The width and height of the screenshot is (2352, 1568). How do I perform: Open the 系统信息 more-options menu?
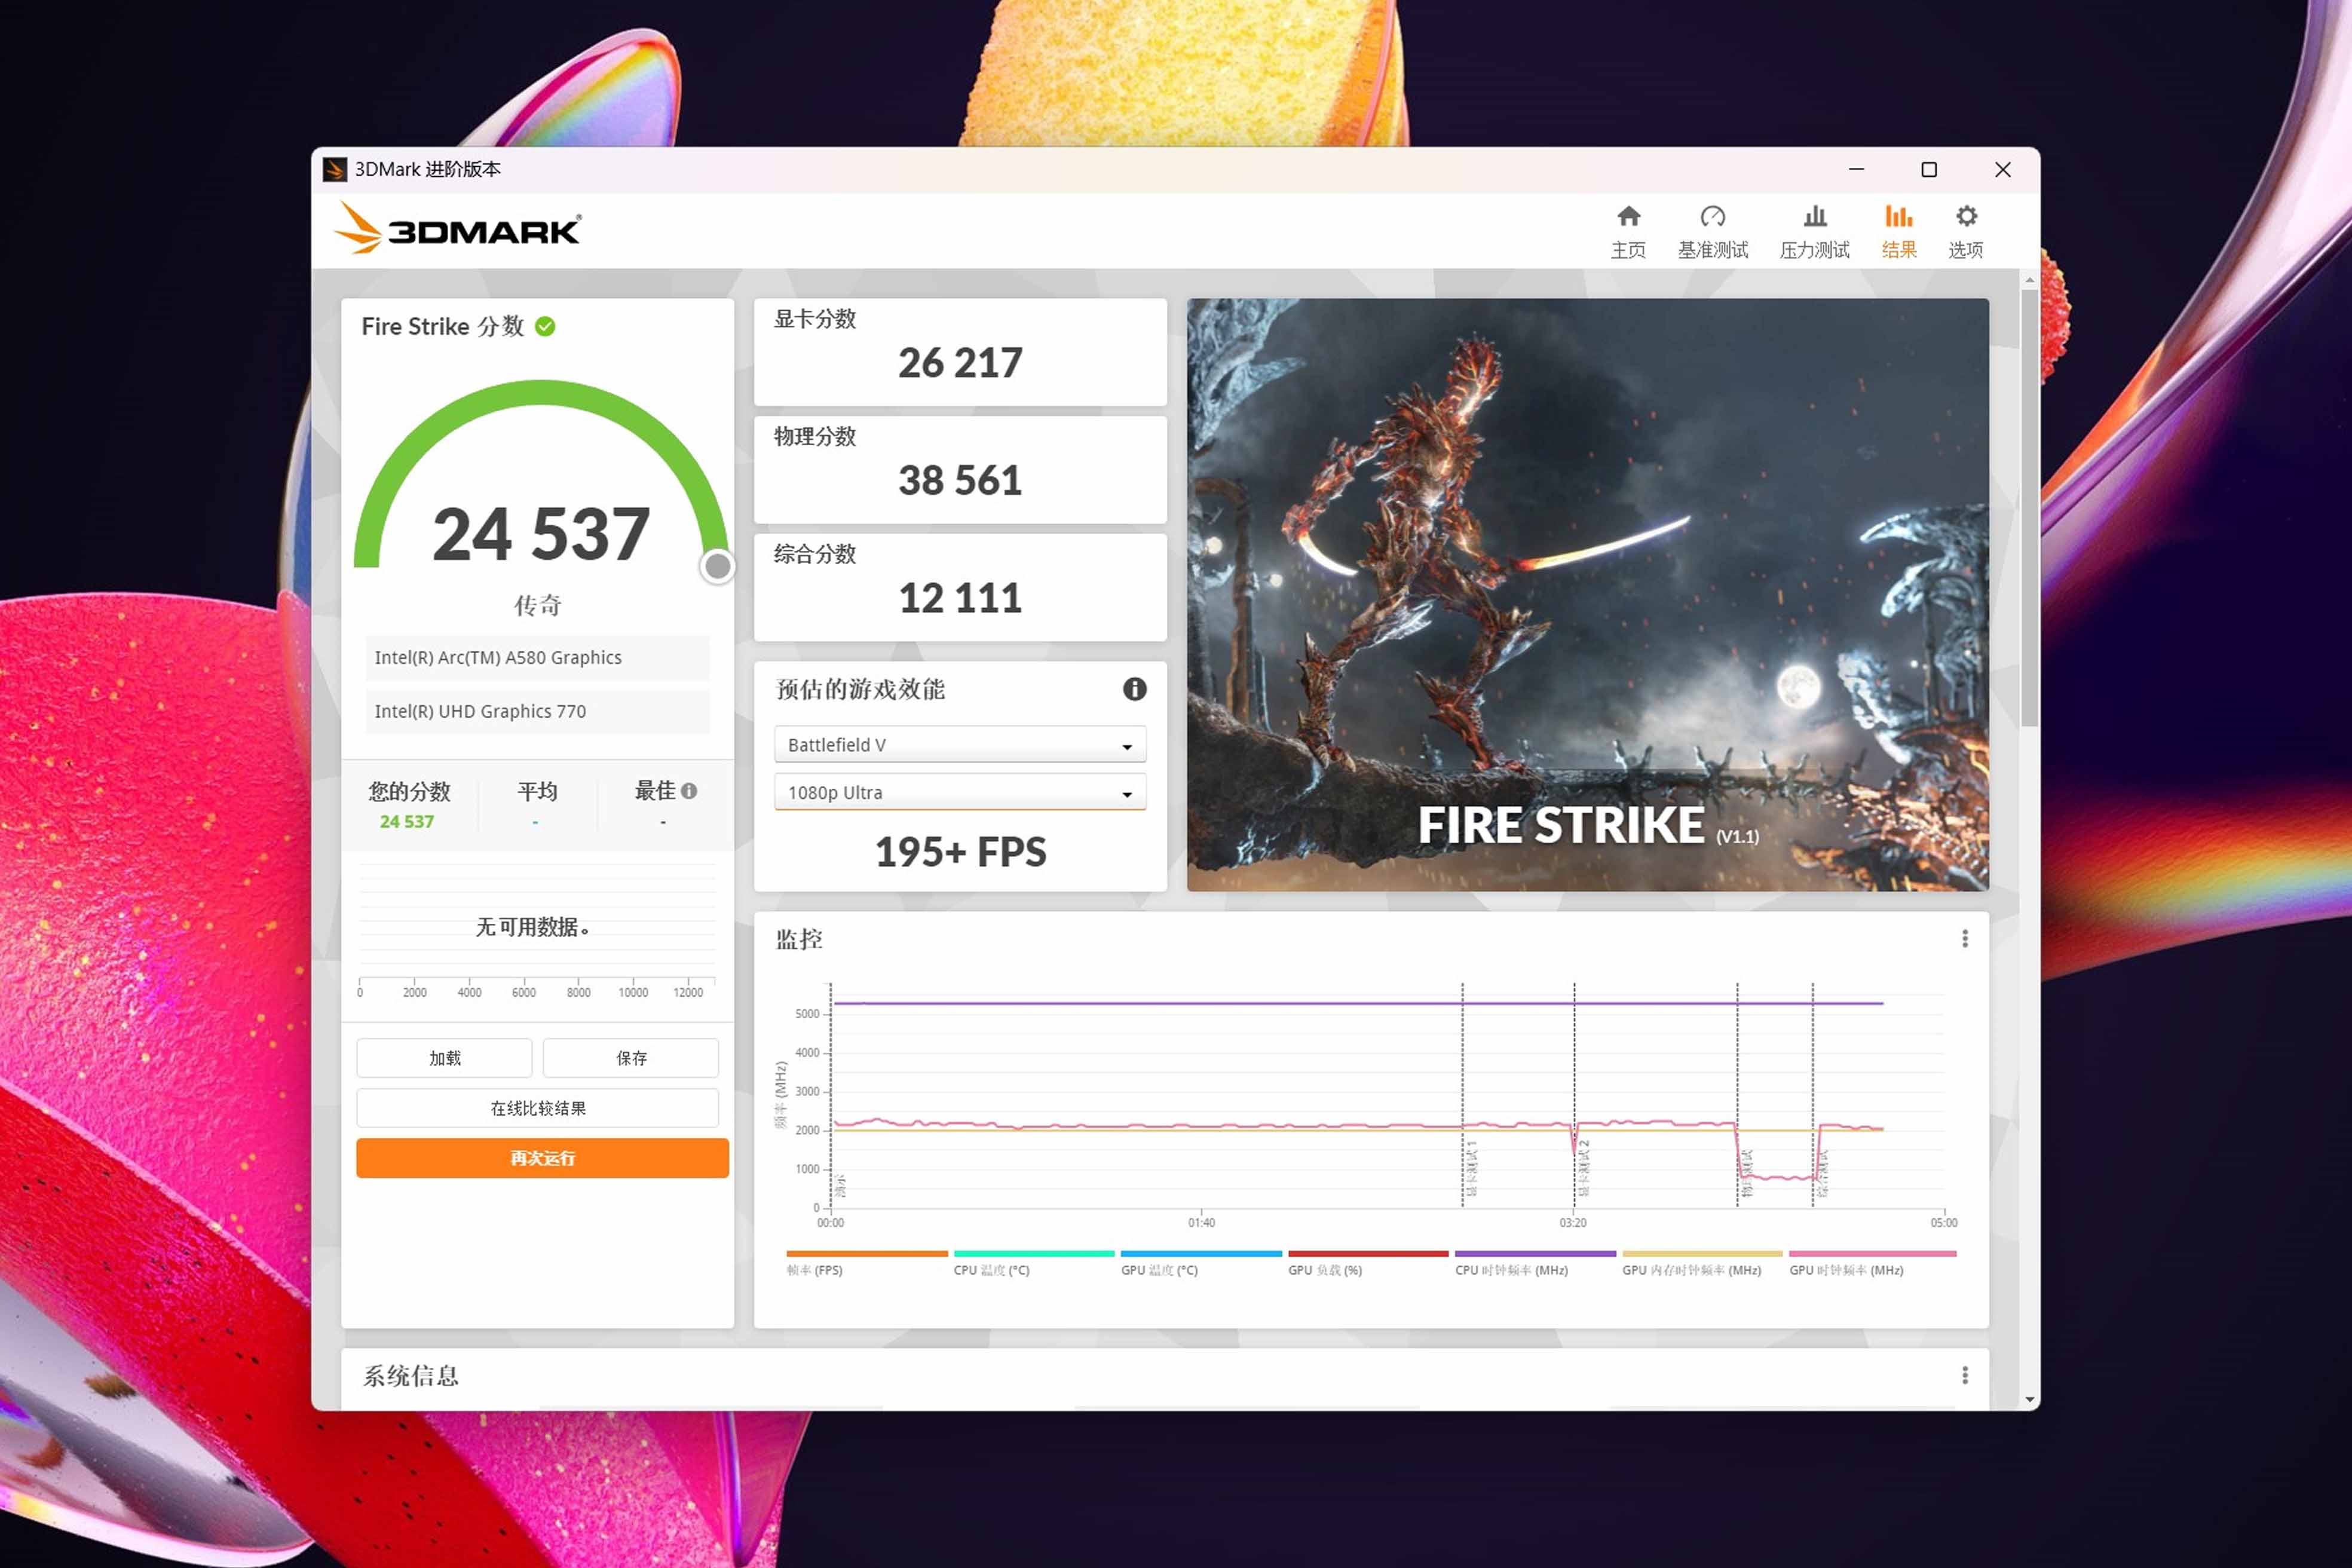click(x=1964, y=1375)
